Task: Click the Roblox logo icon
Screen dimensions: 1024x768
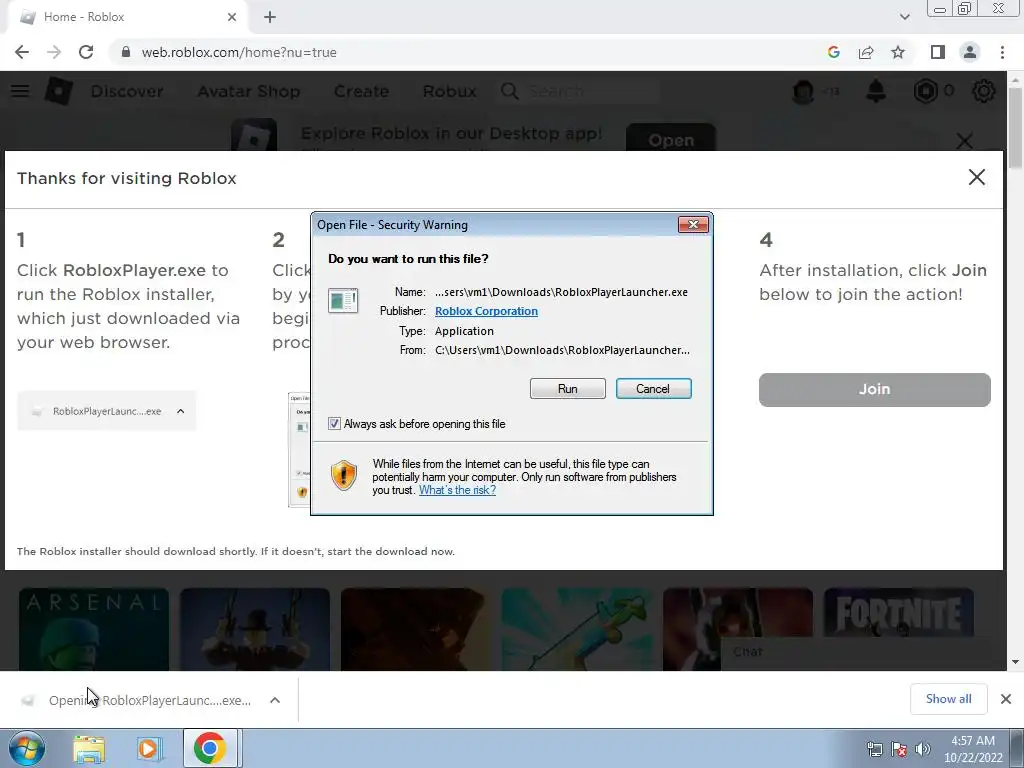Action: coord(58,91)
